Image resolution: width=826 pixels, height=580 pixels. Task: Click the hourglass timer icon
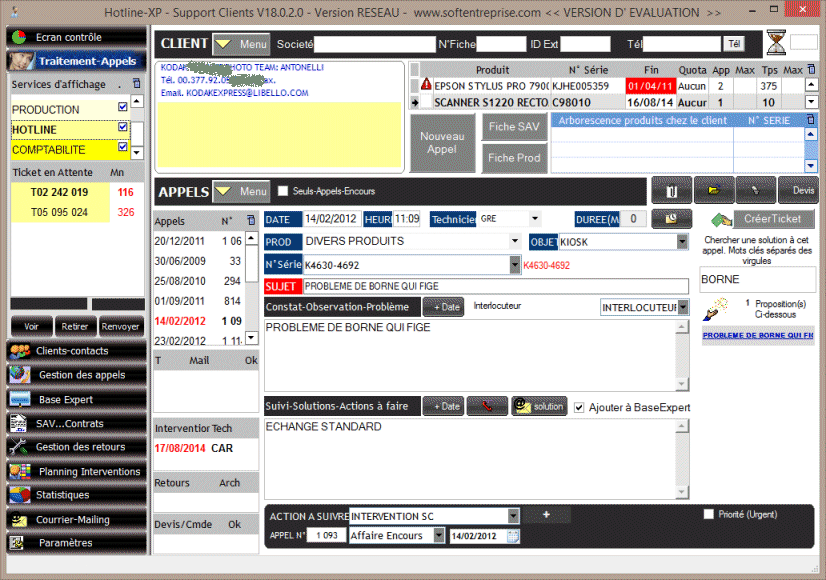[776, 43]
